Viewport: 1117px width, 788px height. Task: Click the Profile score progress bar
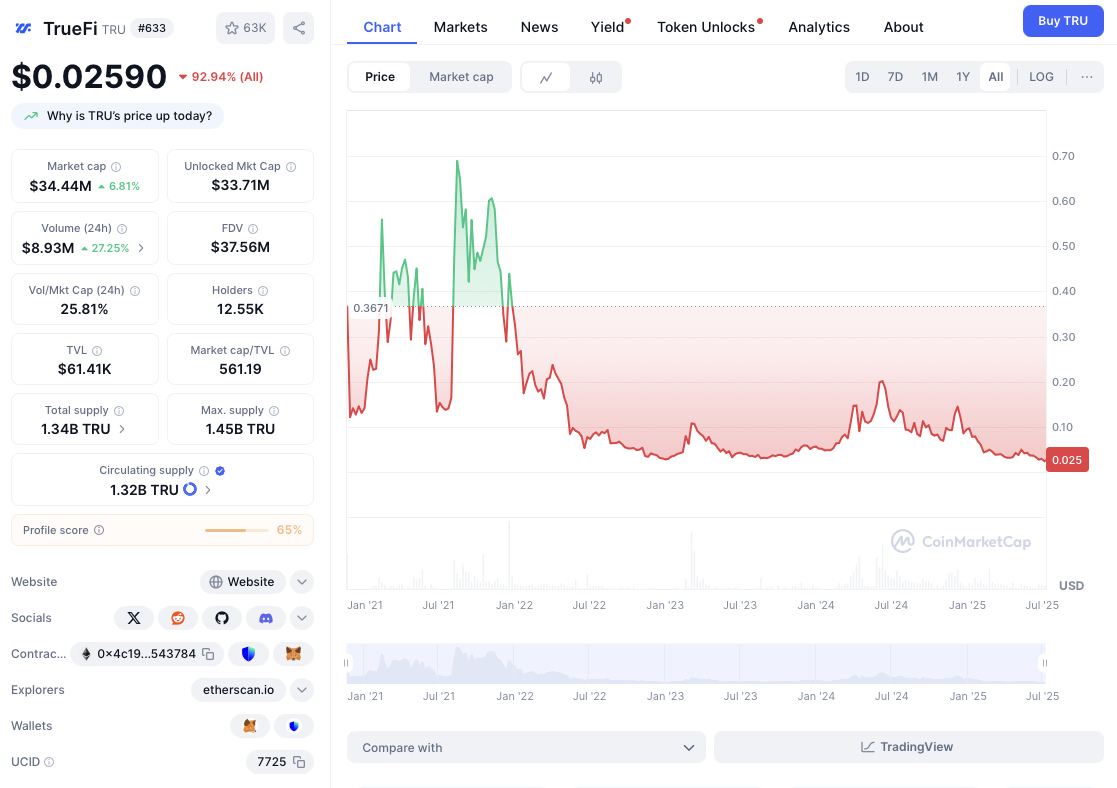tap(237, 530)
